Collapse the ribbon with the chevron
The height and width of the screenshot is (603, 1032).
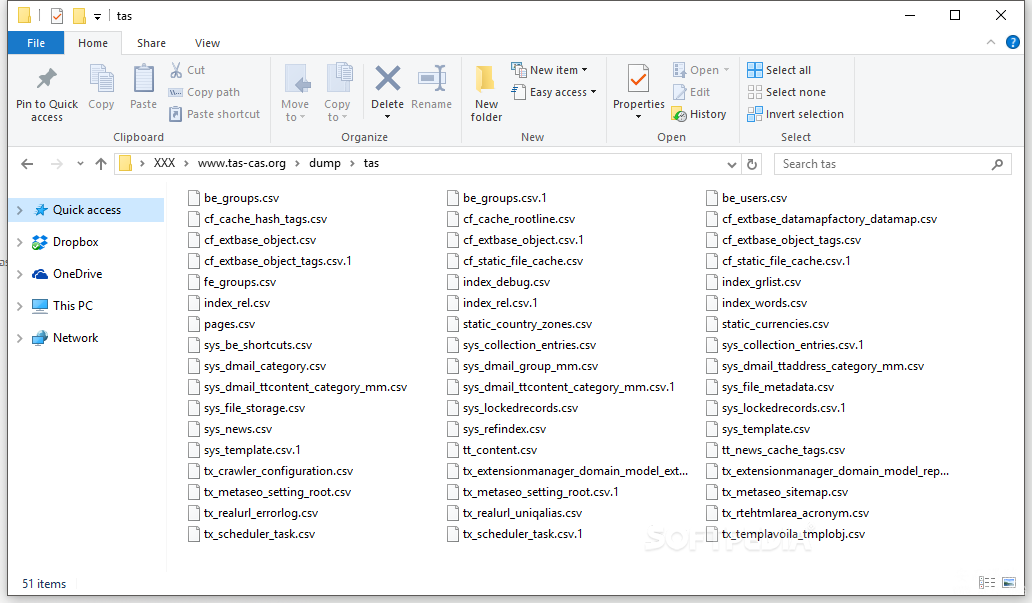(x=990, y=43)
